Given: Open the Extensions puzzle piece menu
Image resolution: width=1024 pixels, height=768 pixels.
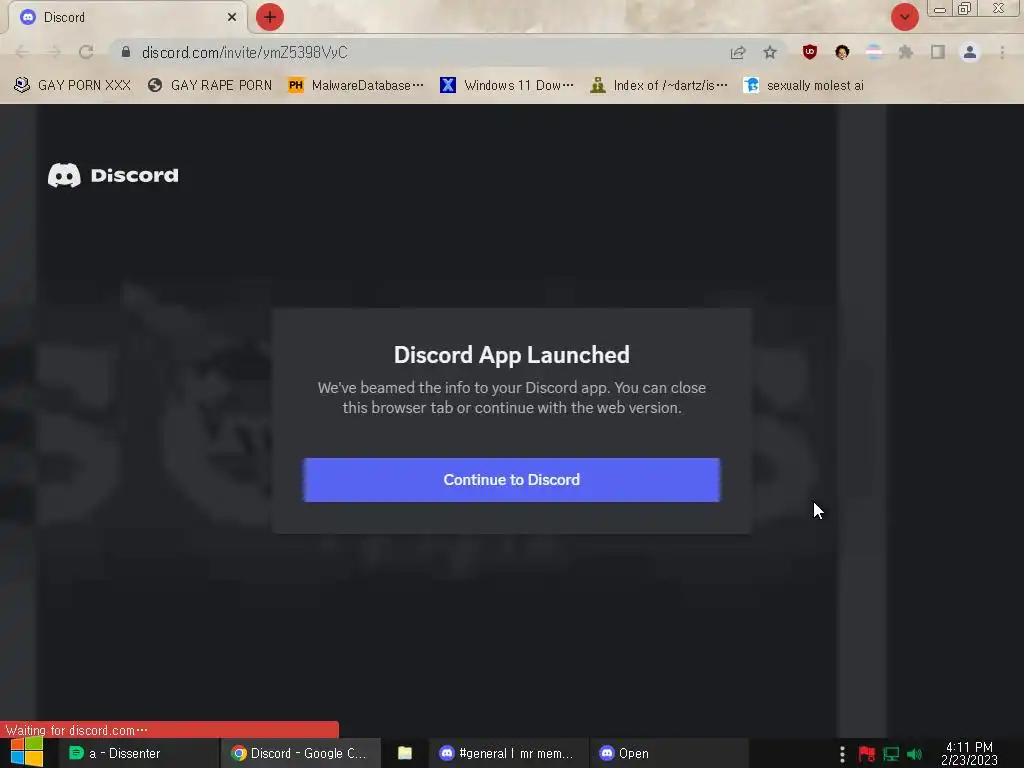Looking at the screenshot, I should (906, 52).
